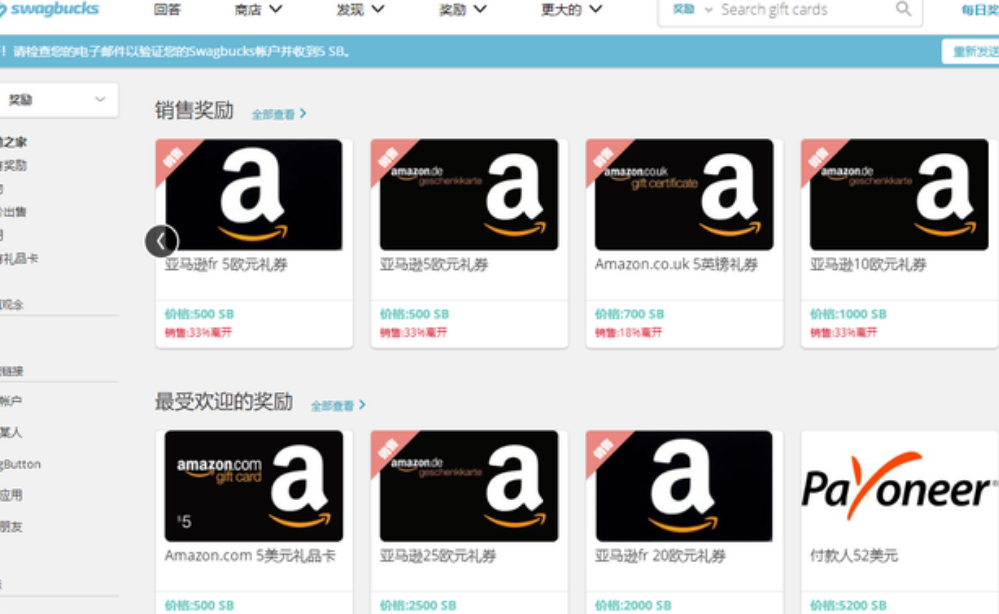Click the 亚马逊10欧元礼券 title
Screen dimensions: 999x614
point(868,264)
